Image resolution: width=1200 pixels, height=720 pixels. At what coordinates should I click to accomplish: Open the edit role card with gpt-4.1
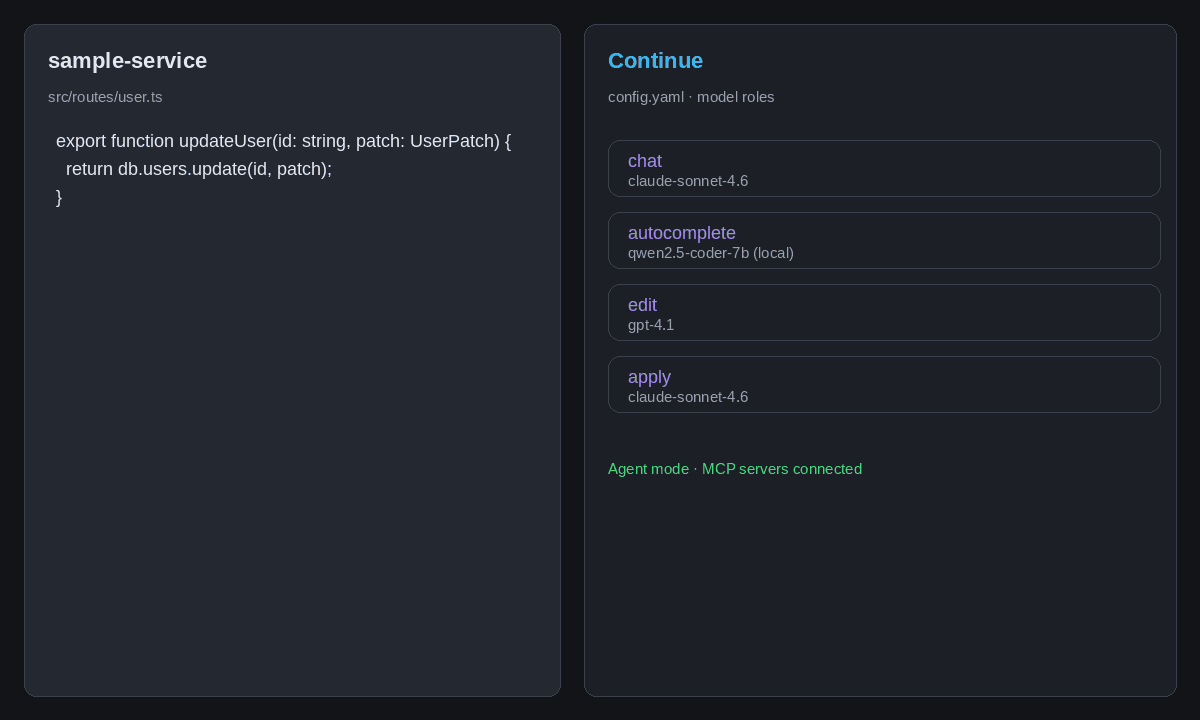point(884,312)
